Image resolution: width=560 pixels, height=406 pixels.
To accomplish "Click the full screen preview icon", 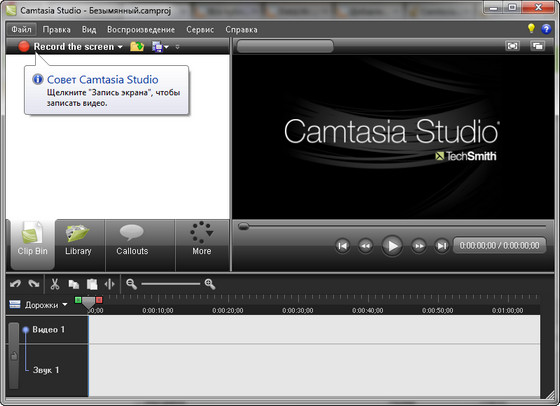I will coord(512,46).
